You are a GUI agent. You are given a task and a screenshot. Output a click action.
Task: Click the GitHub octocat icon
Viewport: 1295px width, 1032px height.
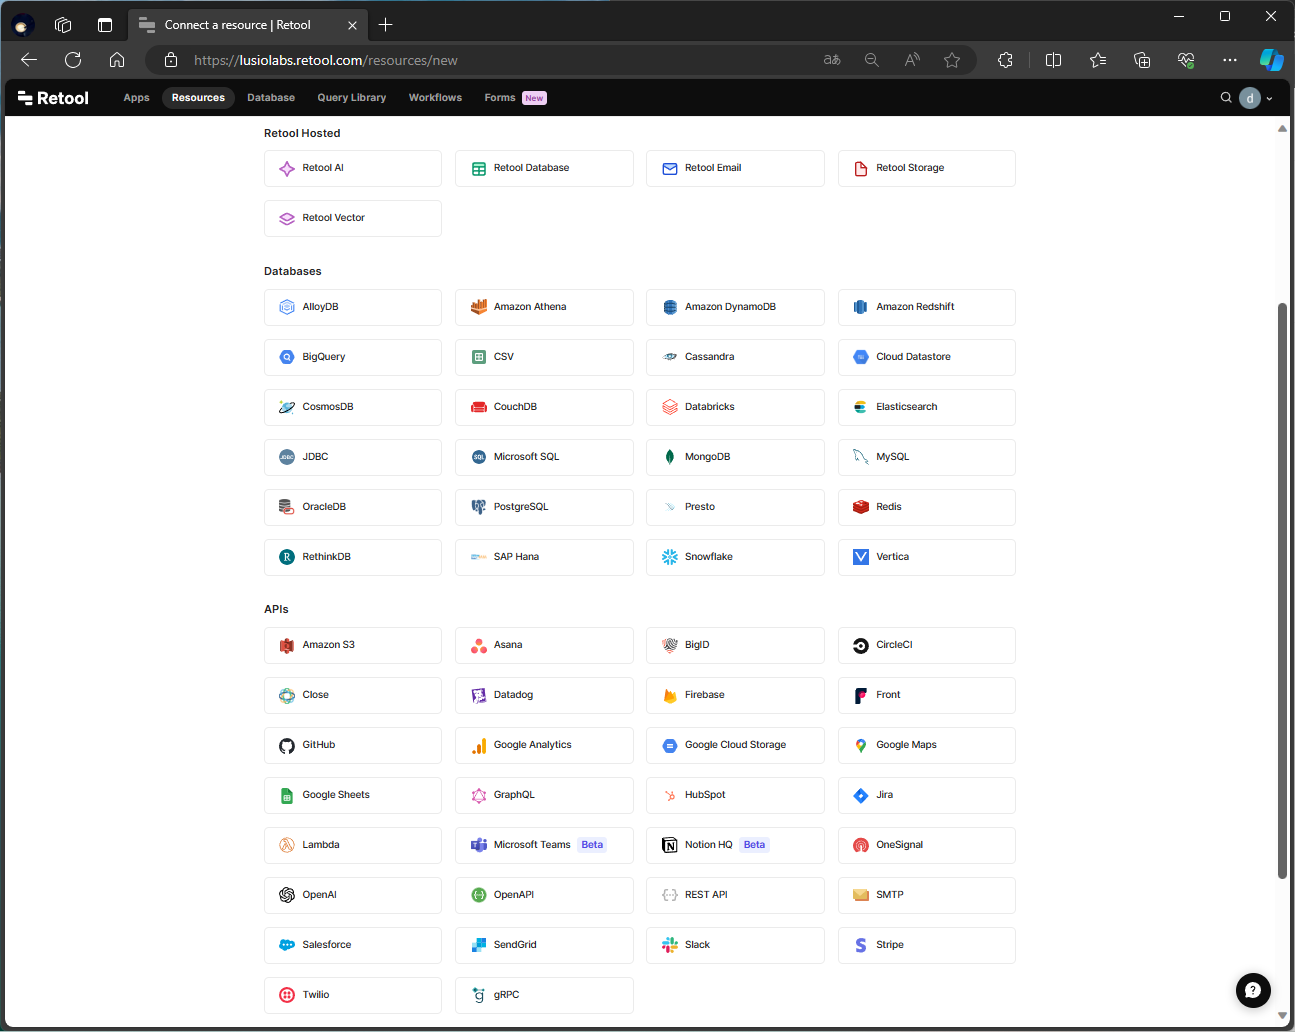[x=287, y=746]
